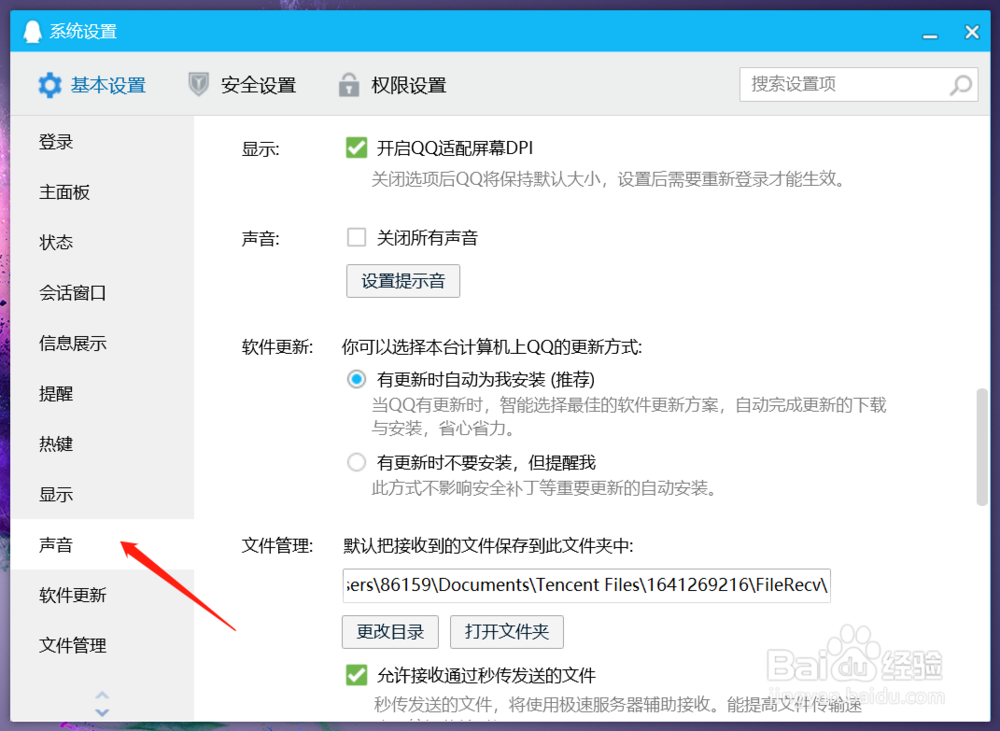Click the 打开文件夹 button
This screenshot has height=731, width=1000.
click(x=507, y=631)
